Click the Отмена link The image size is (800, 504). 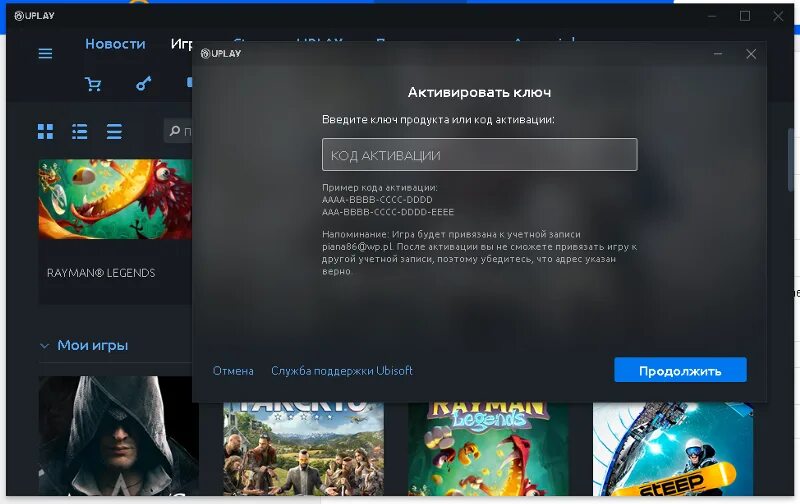(233, 371)
